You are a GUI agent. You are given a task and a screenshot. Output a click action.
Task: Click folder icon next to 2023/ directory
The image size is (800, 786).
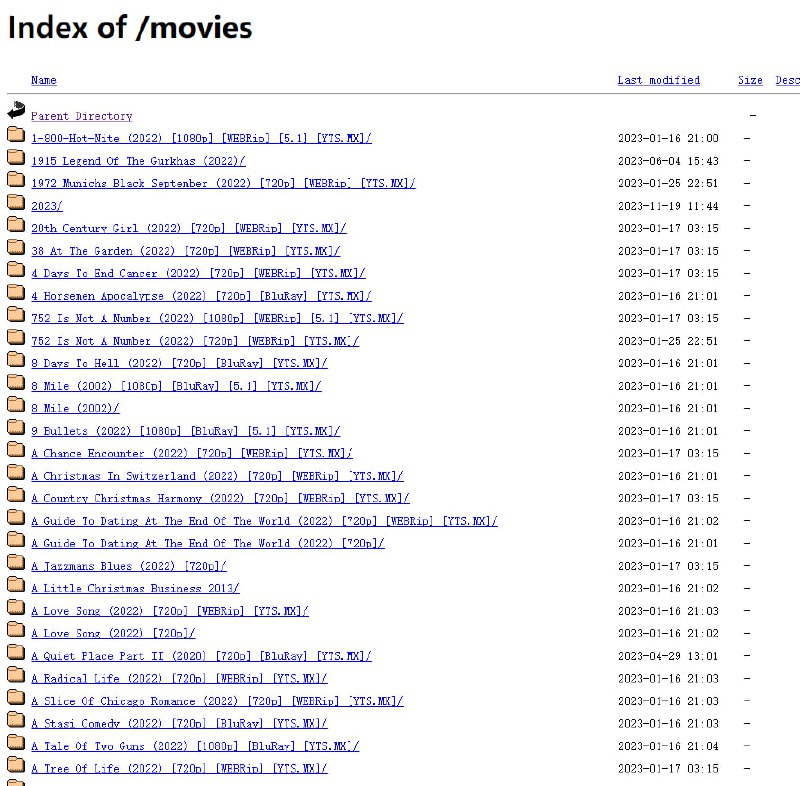coord(15,204)
